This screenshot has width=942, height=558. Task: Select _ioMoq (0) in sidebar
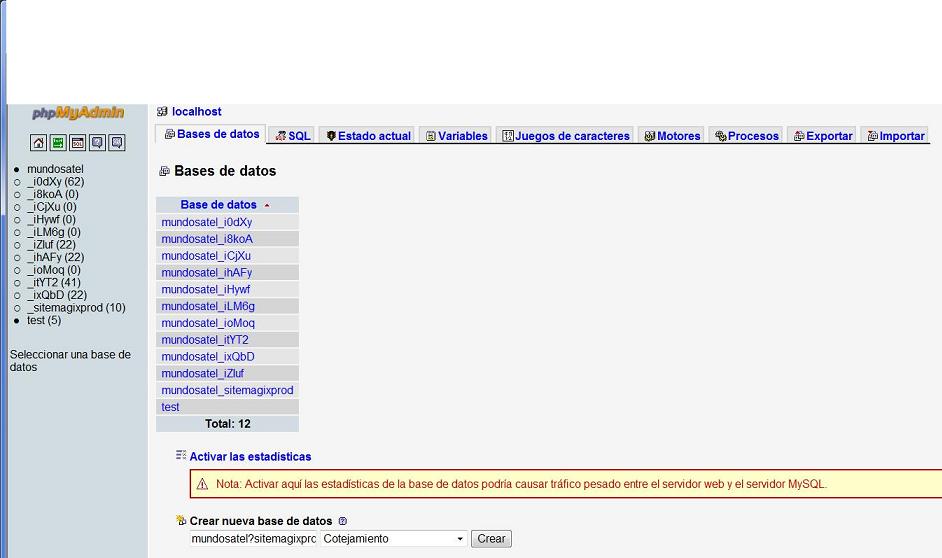tap(53, 270)
